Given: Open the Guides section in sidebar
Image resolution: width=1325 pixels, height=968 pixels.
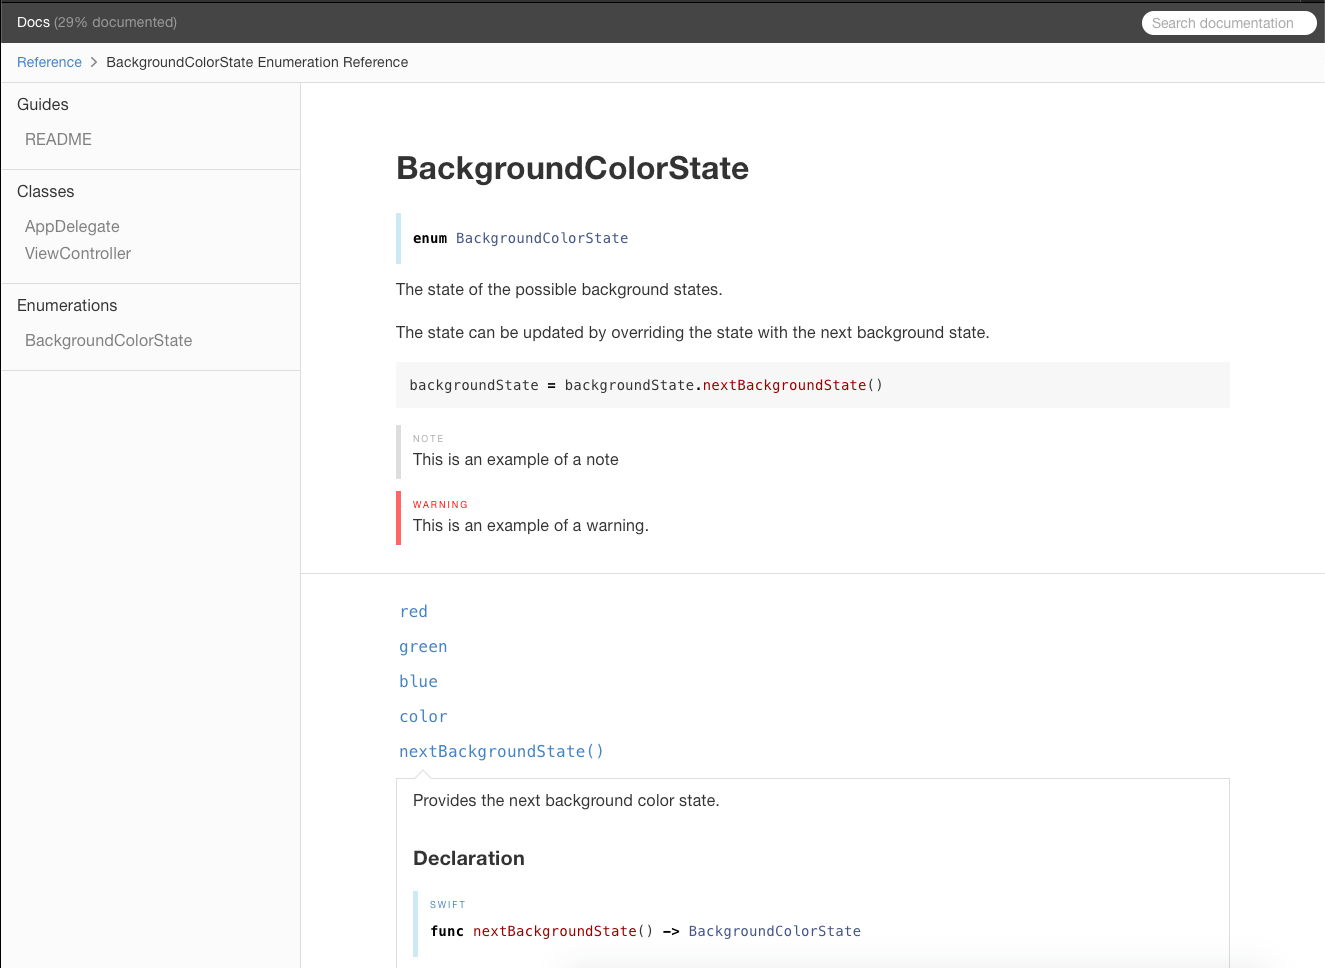Looking at the screenshot, I should [x=43, y=104].
